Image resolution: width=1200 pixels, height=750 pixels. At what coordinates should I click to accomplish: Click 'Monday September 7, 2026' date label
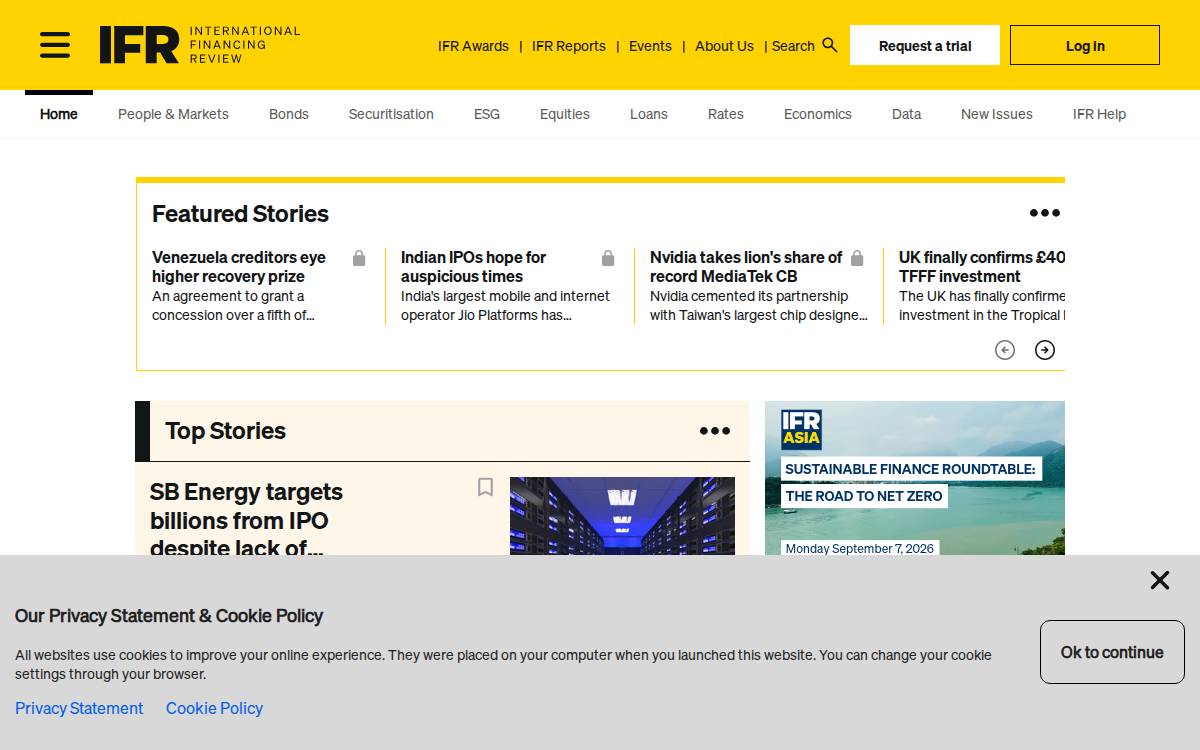(860, 548)
